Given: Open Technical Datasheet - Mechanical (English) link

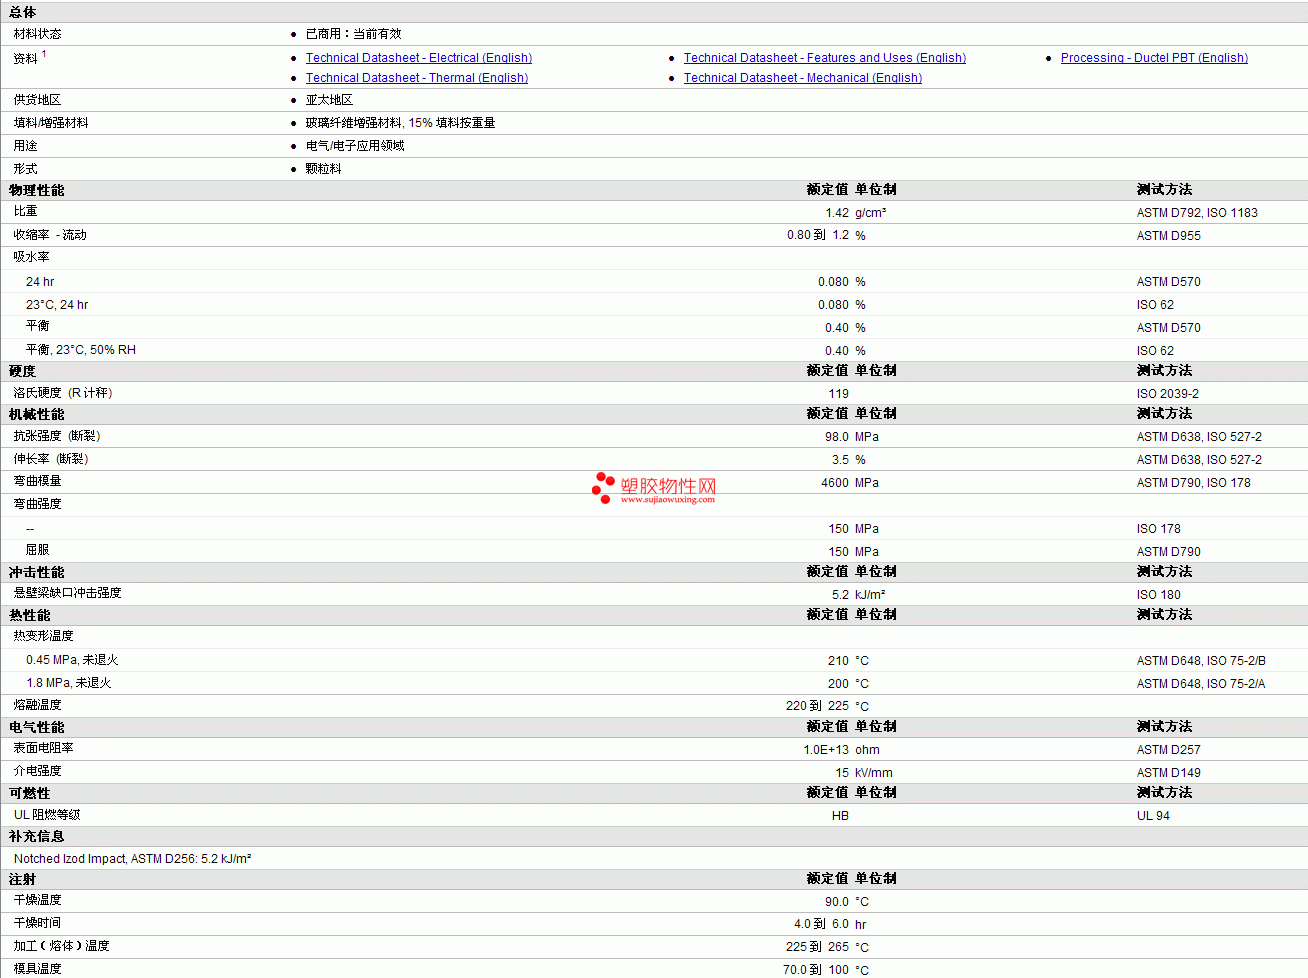Looking at the screenshot, I should tap(802, 78).
